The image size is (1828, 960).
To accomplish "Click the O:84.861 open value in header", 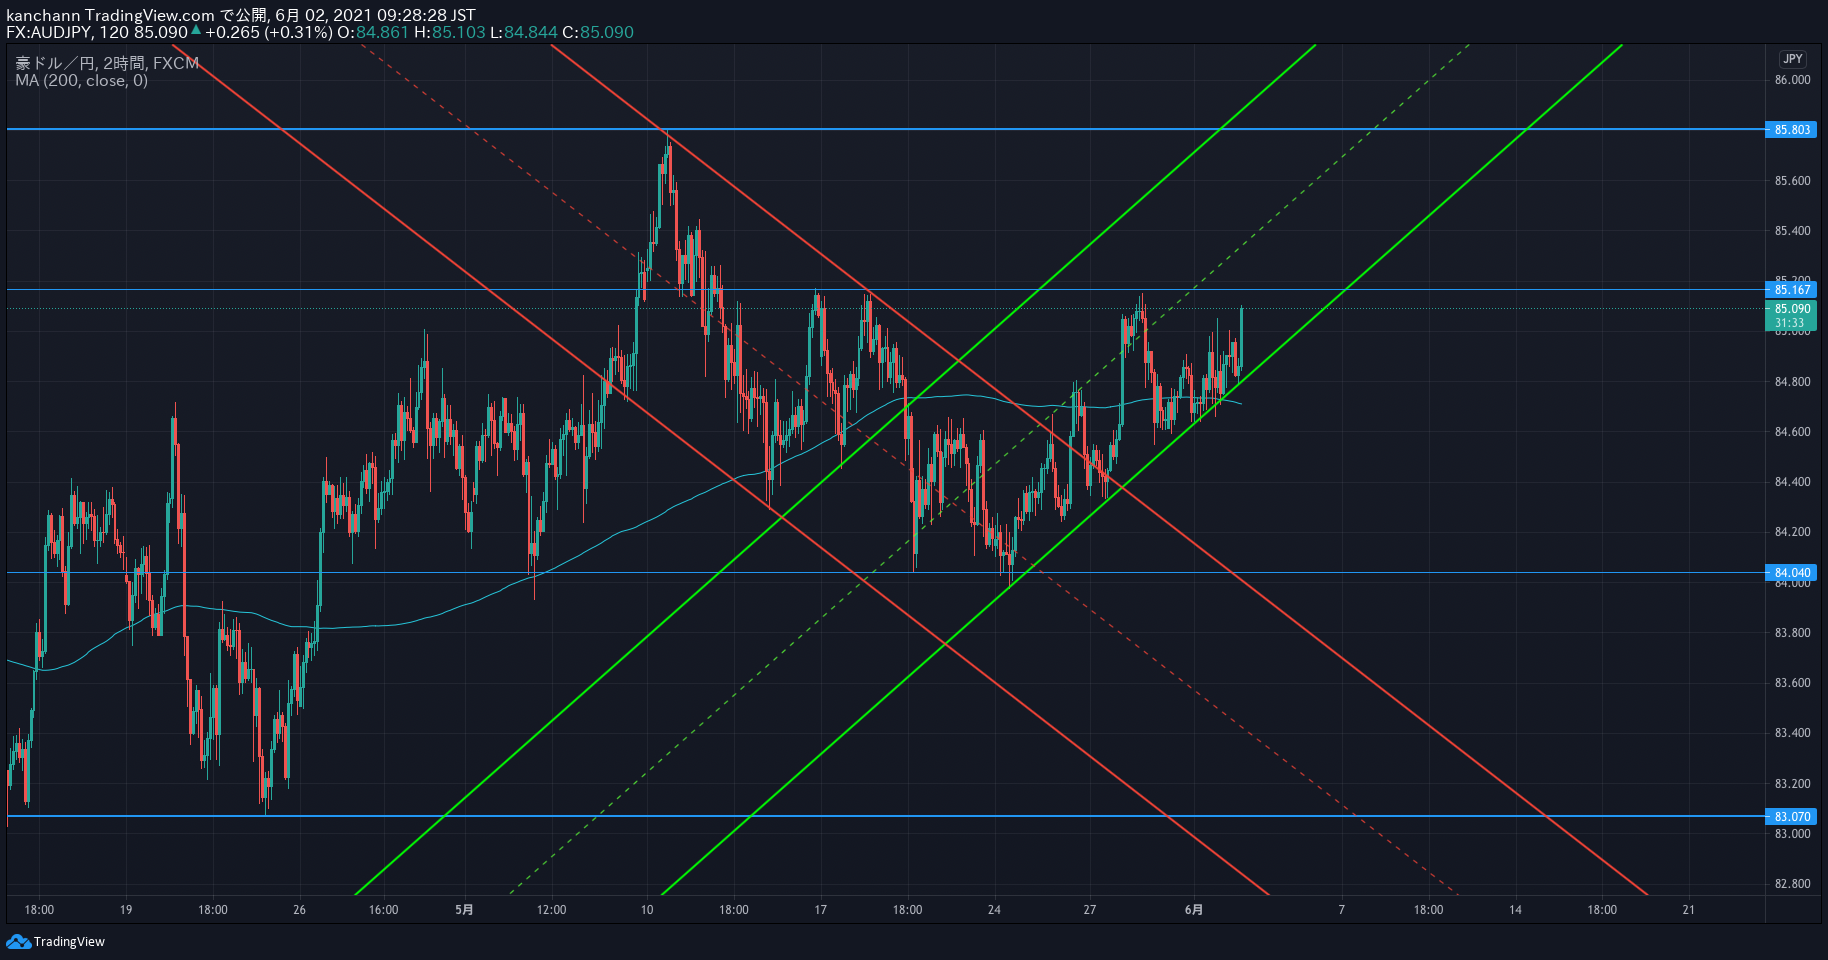I will tap(372, 32).
